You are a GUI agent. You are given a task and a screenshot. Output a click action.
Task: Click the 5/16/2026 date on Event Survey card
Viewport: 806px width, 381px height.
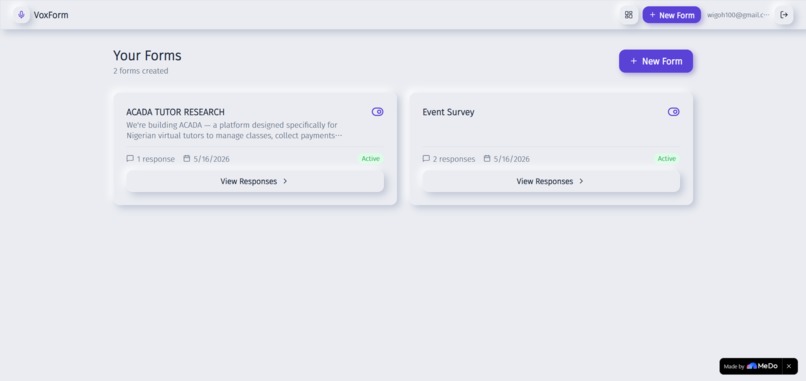tap(512, 159)
